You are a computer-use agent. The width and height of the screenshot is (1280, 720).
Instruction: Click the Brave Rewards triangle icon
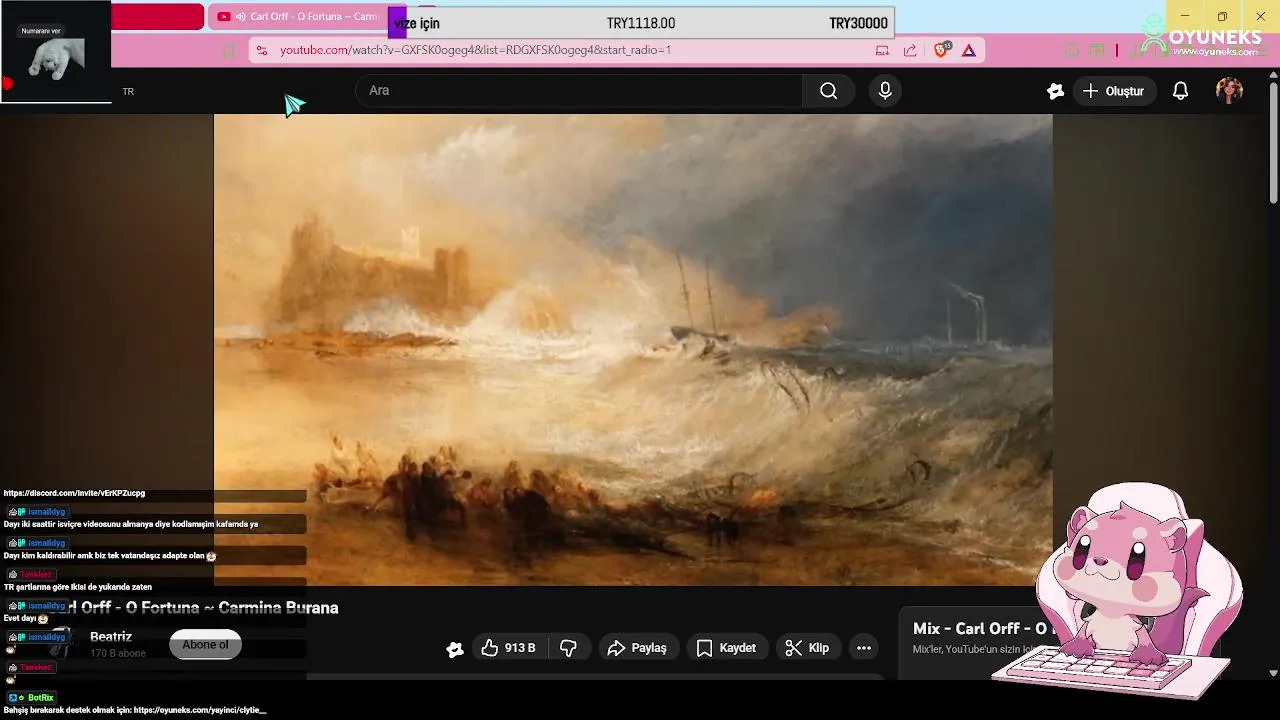coord(968,50)
